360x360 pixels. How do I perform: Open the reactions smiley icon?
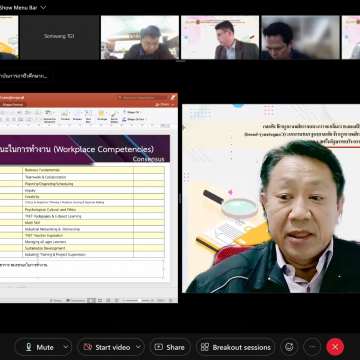pos(289,347)
